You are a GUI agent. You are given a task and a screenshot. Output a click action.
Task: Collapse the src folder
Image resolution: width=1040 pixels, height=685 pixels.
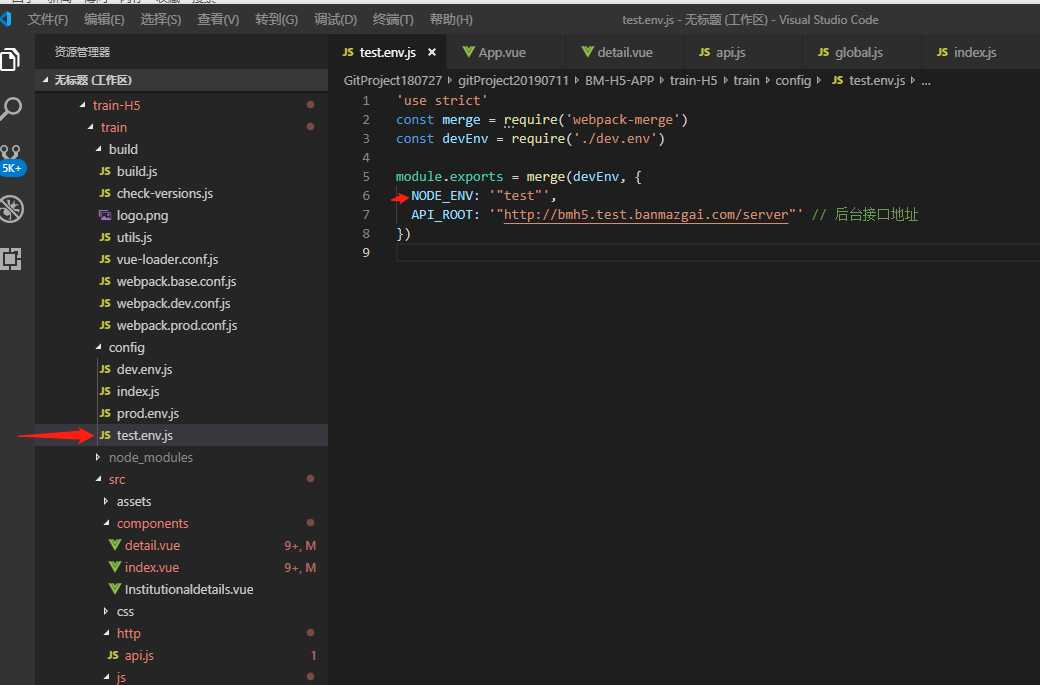click(181, 479)
